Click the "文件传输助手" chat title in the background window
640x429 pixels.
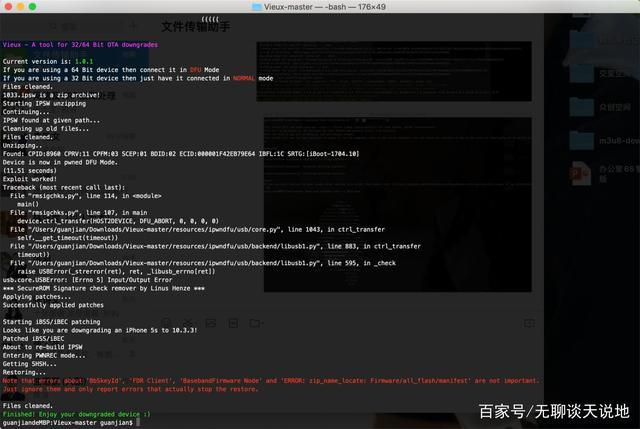point(196,27)
